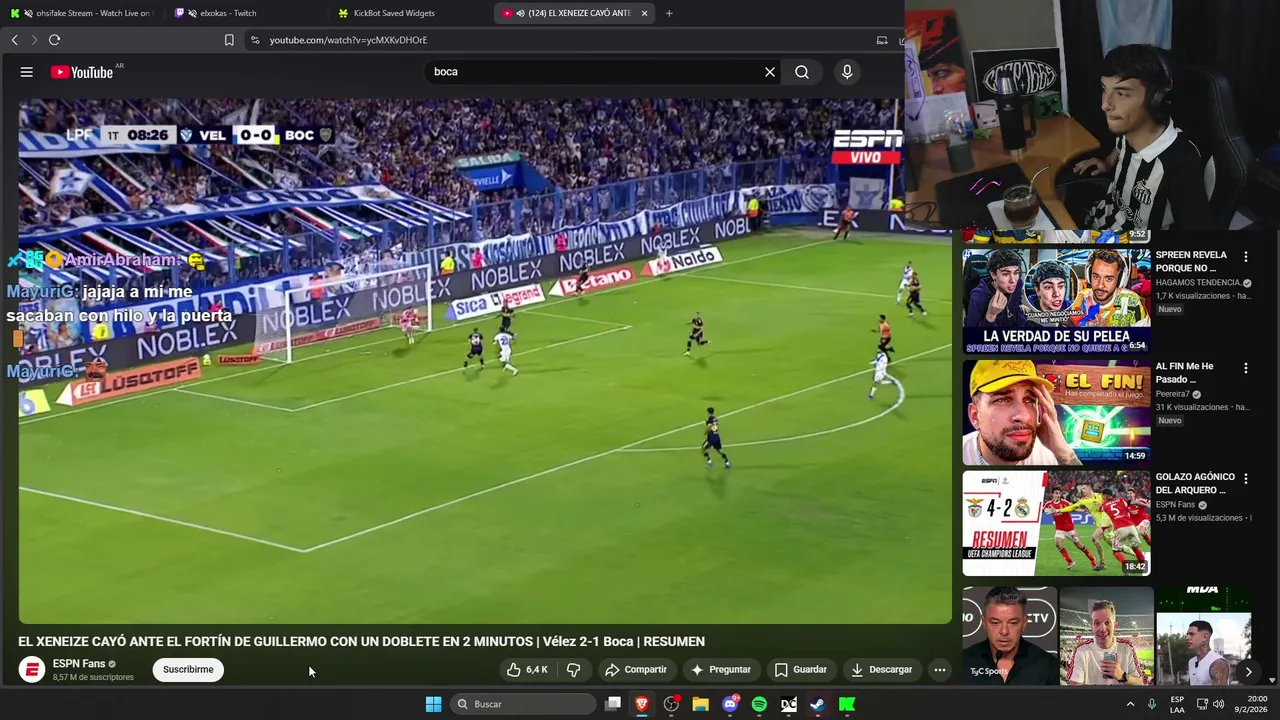Click the magnifier search button
The height and width of the screenshot is (720, 1280).
coord(802,72)
